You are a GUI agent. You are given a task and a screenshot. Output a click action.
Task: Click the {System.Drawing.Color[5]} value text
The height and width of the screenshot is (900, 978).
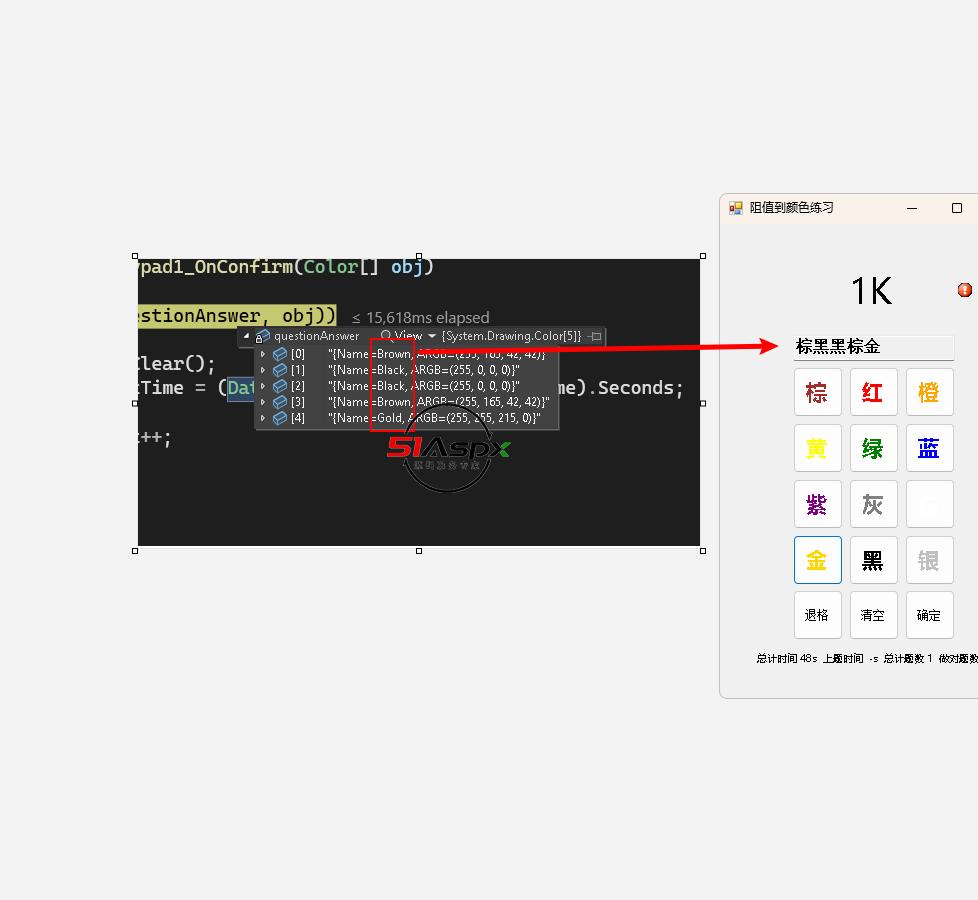[511, 336]
